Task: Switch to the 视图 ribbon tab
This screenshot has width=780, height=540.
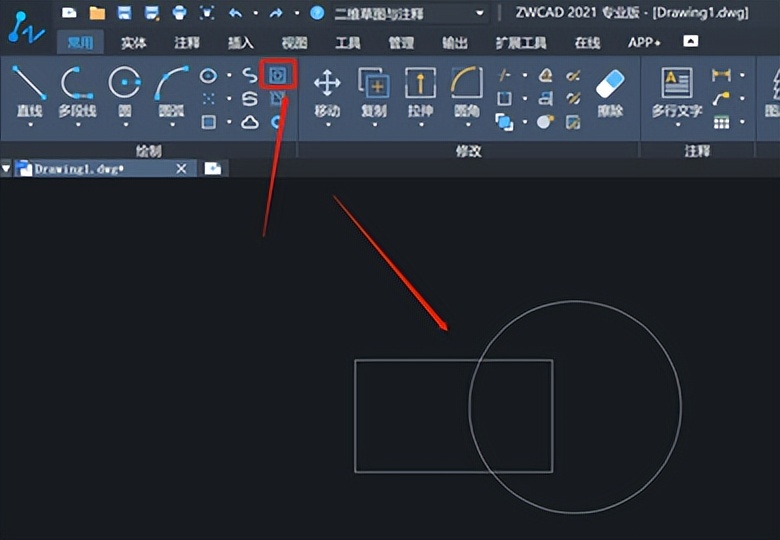Action: pyautogui.click(x=294, y=43)
